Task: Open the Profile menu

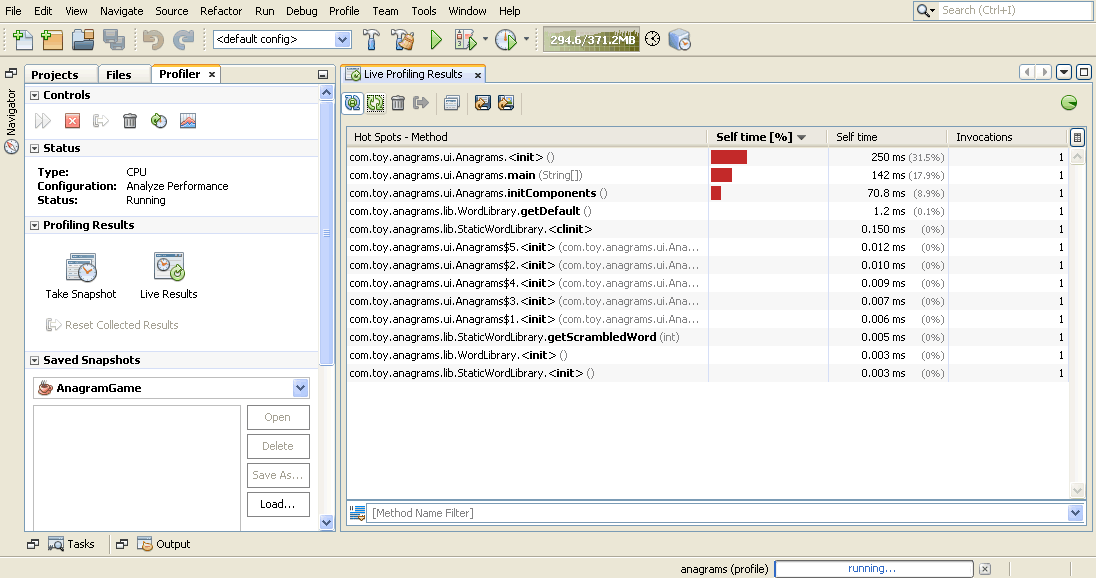Action: pyautogui.click(x=344, y=11)
